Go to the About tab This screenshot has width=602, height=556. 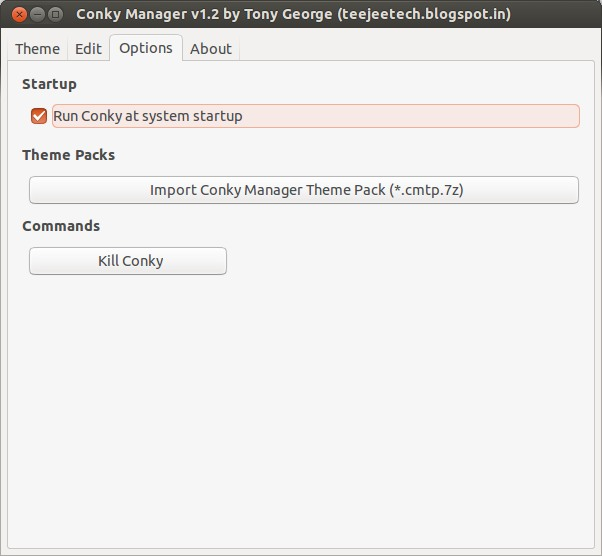tap(211, 49)
